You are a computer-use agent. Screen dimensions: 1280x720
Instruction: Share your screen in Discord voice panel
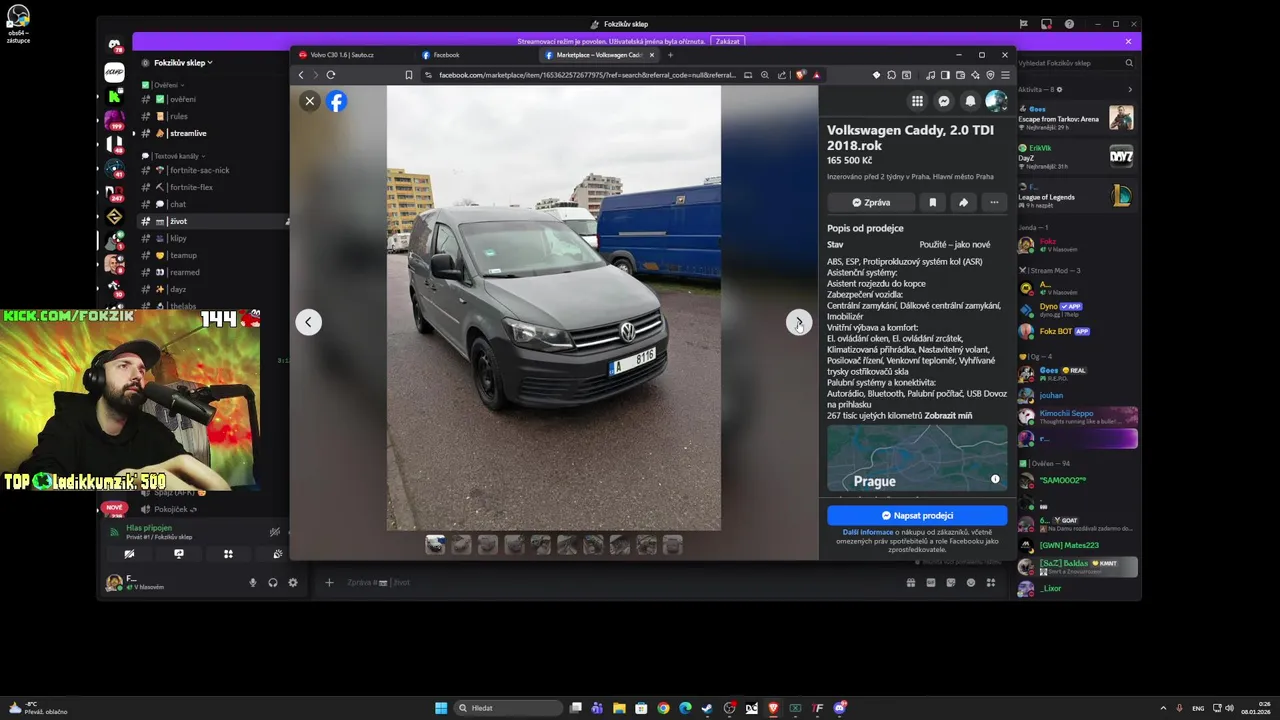[x=179, y=553]
